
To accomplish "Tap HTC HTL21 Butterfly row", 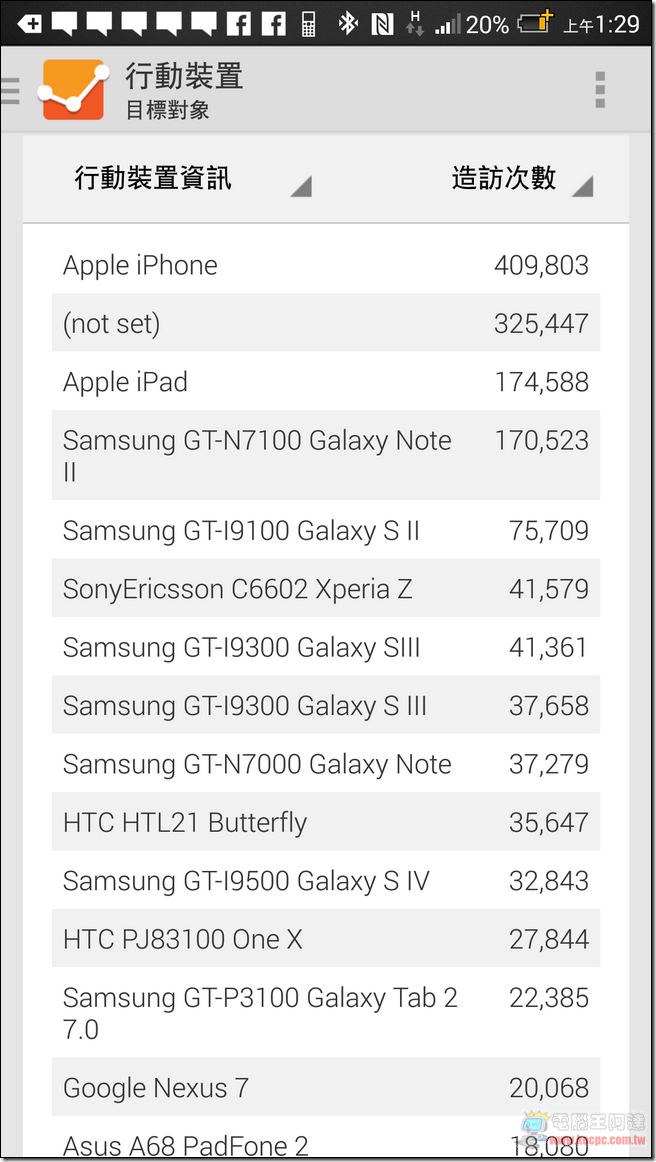I will [326, 822].
